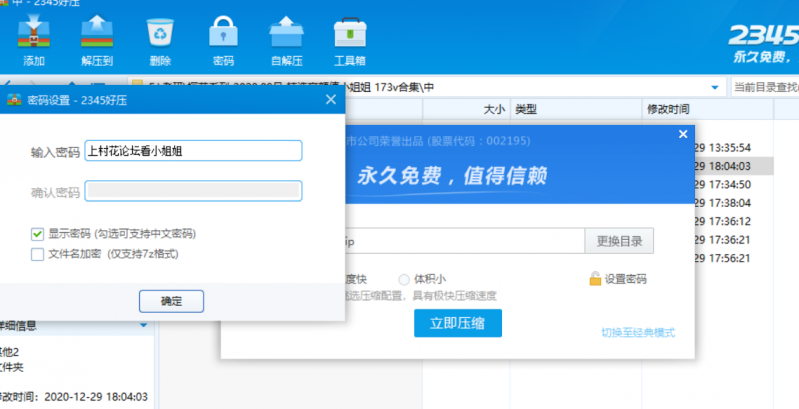Sort by the 类型 column header
This screenshot has height=409, width=799.
tap(576, 109)
